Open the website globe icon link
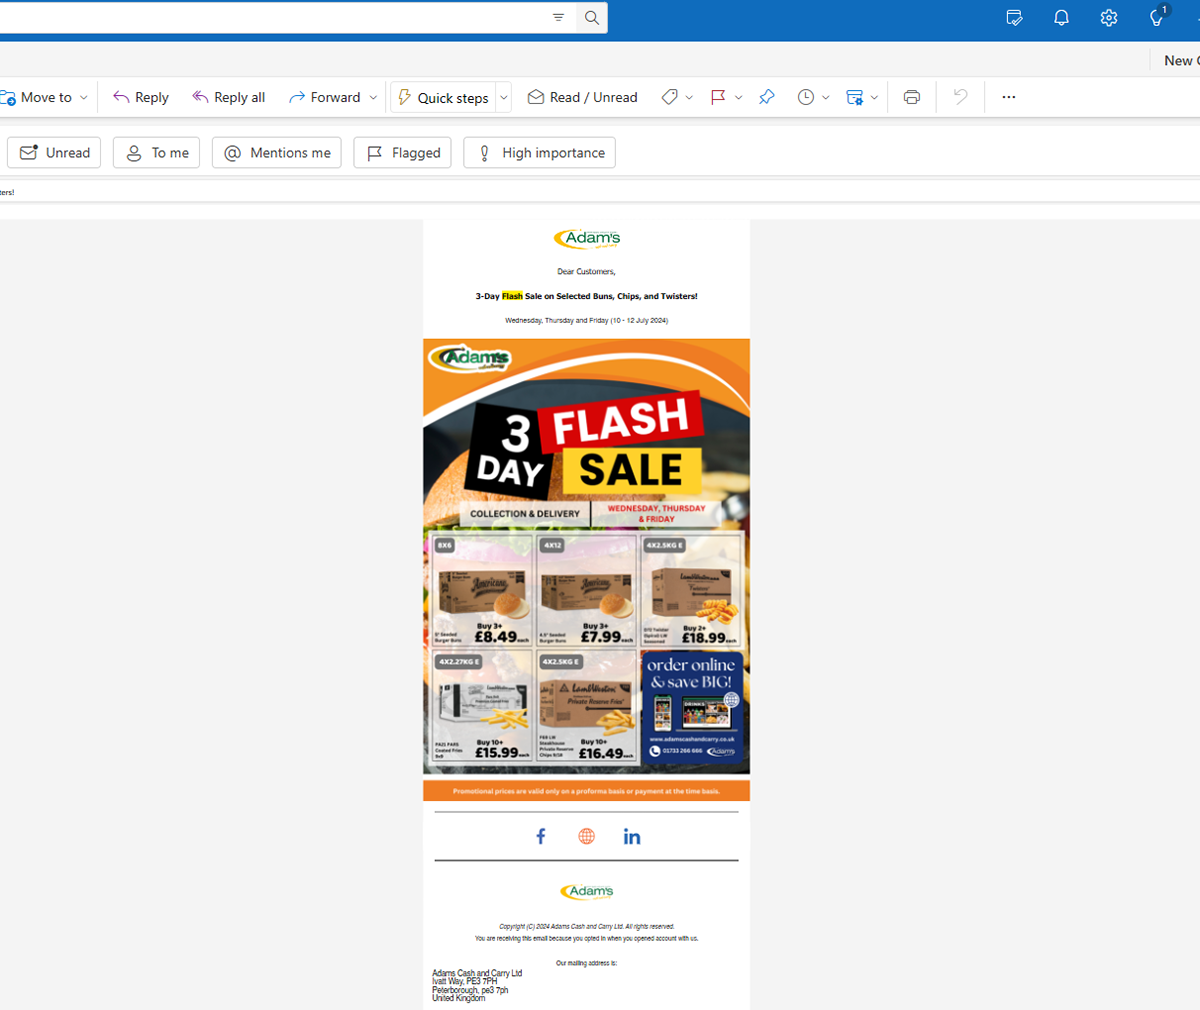 [x=587, y=836]
